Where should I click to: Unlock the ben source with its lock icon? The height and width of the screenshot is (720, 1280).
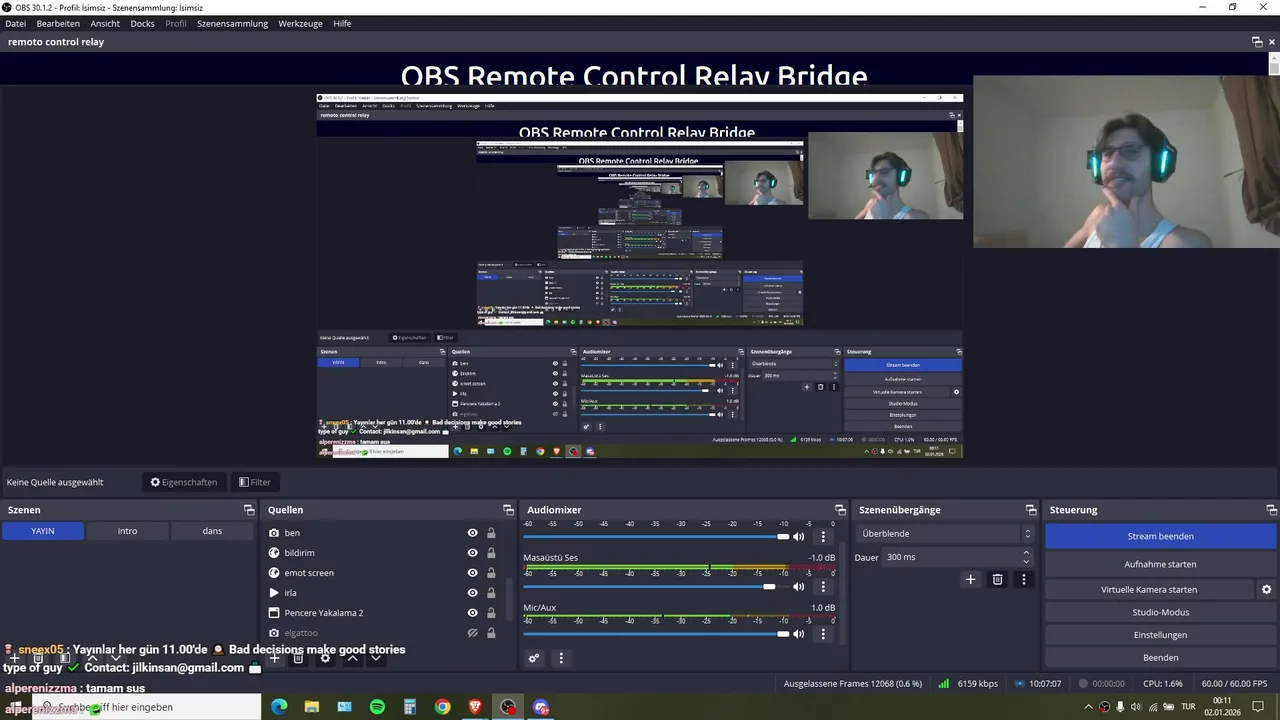coord(491,533)
